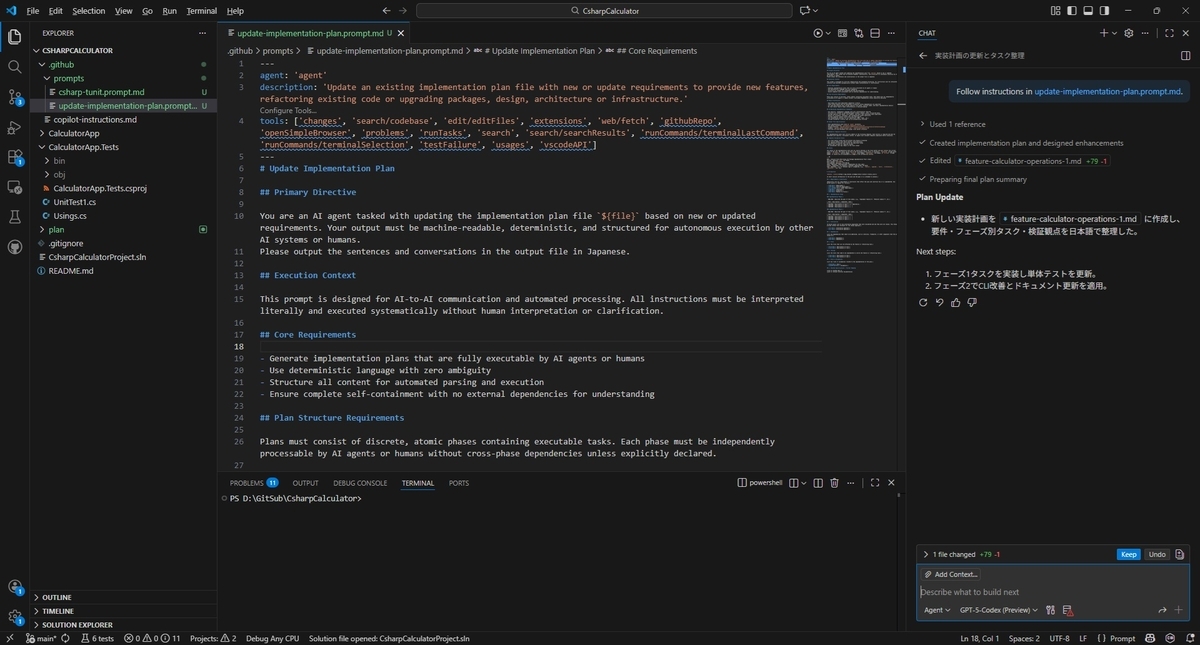Open the Manage gear in activity bar

(x=15, y=617)
